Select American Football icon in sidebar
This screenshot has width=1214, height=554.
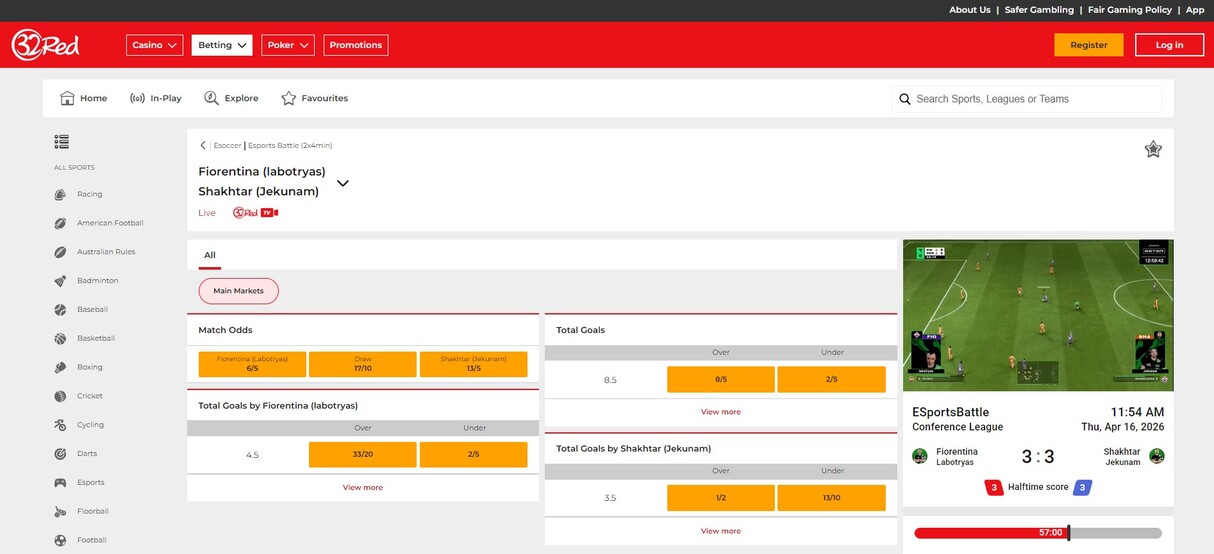coord(60,224)
